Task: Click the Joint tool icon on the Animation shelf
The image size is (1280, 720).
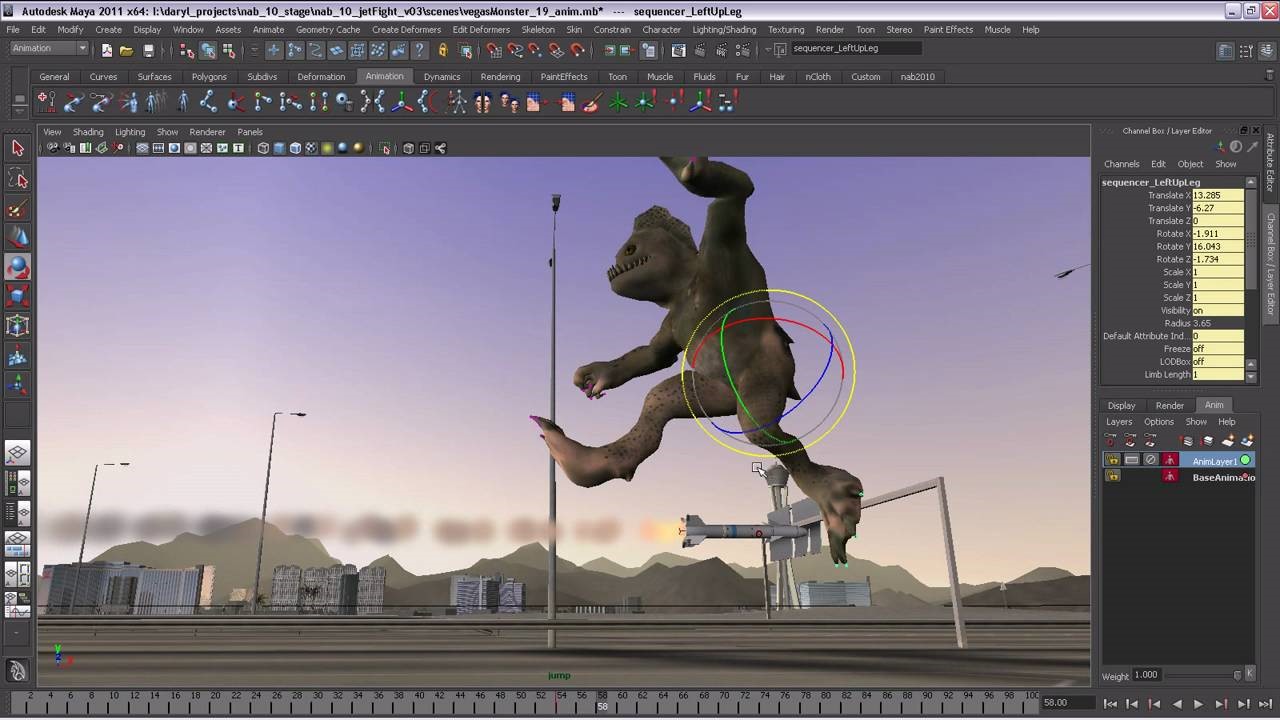Action: 208,101
